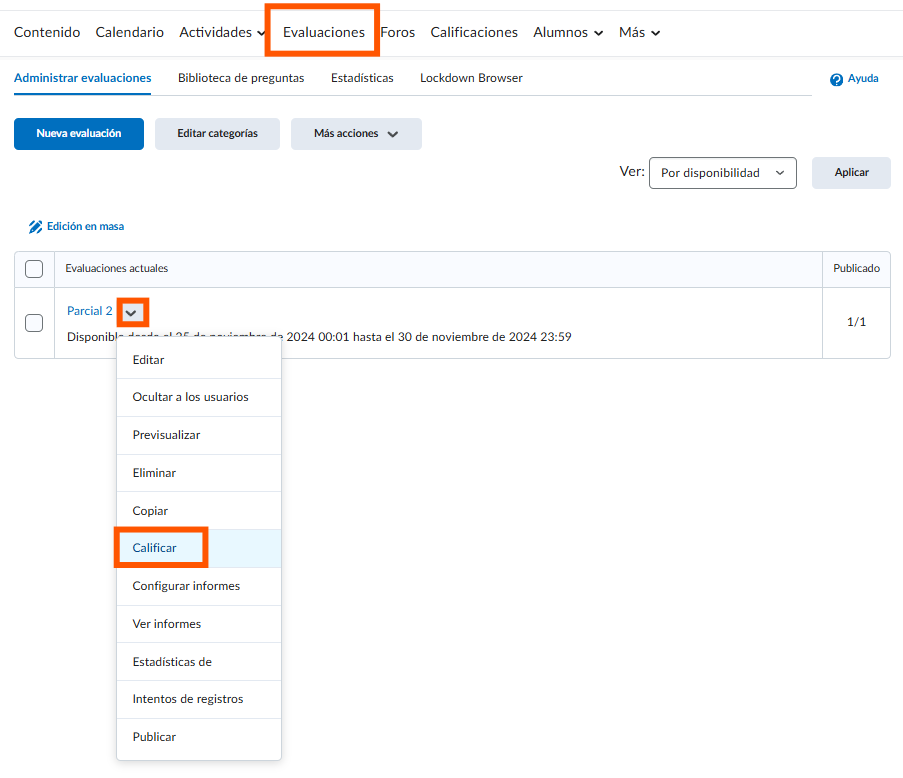Click the chevron next to Parcial 2

[x=131, y=312]
